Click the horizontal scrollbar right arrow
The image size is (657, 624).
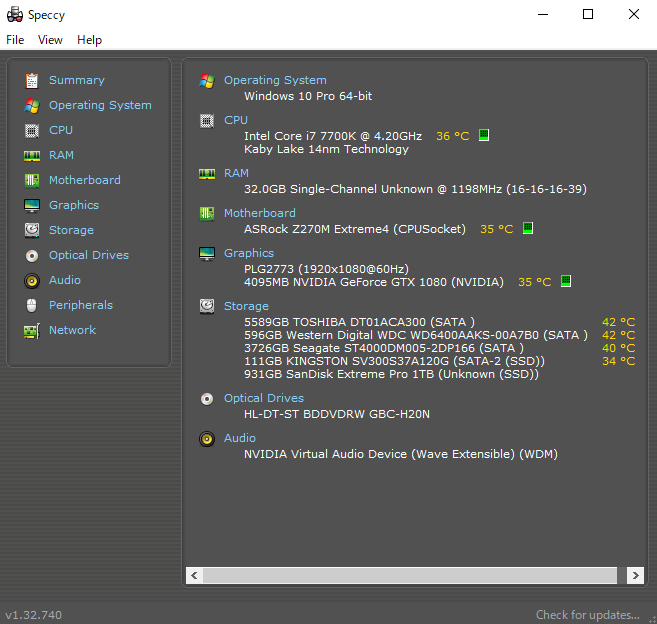[635, 576]
